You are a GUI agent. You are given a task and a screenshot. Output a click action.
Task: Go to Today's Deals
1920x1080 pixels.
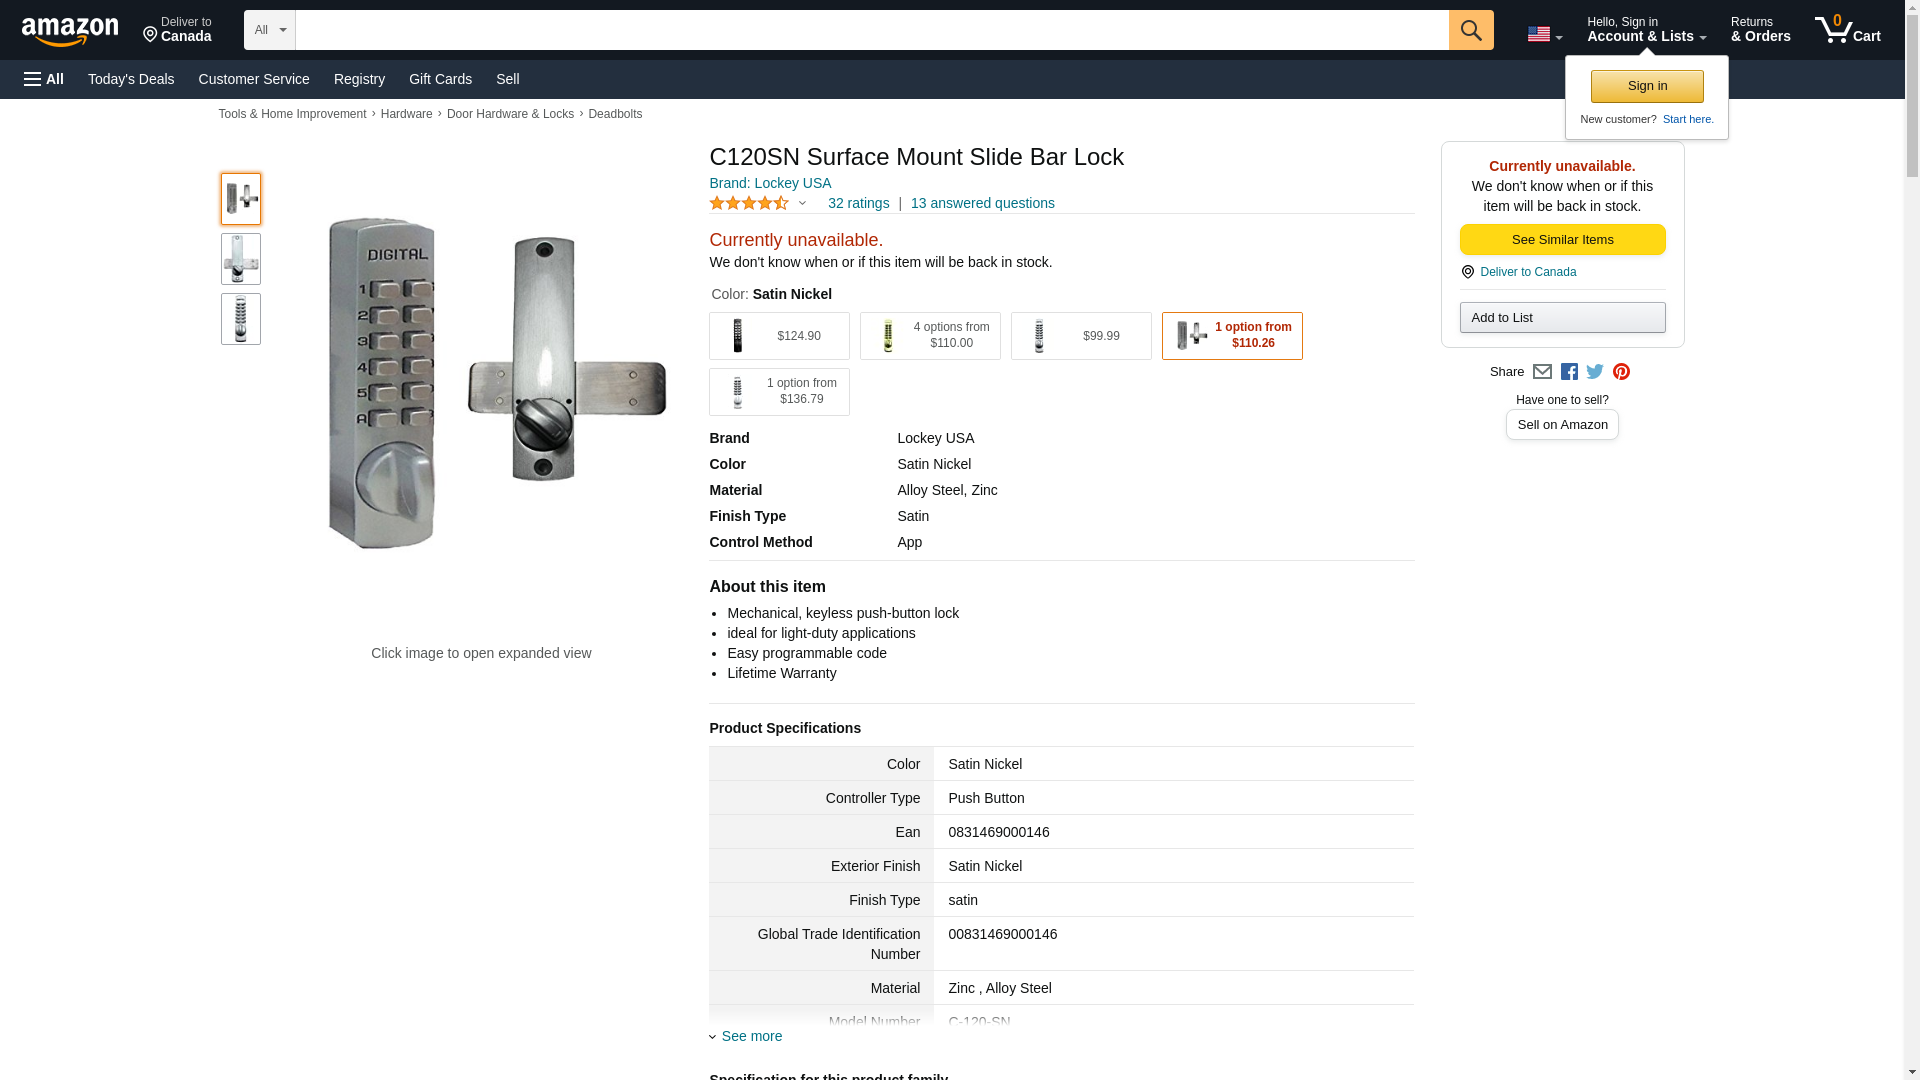click(x=131, y=79)
